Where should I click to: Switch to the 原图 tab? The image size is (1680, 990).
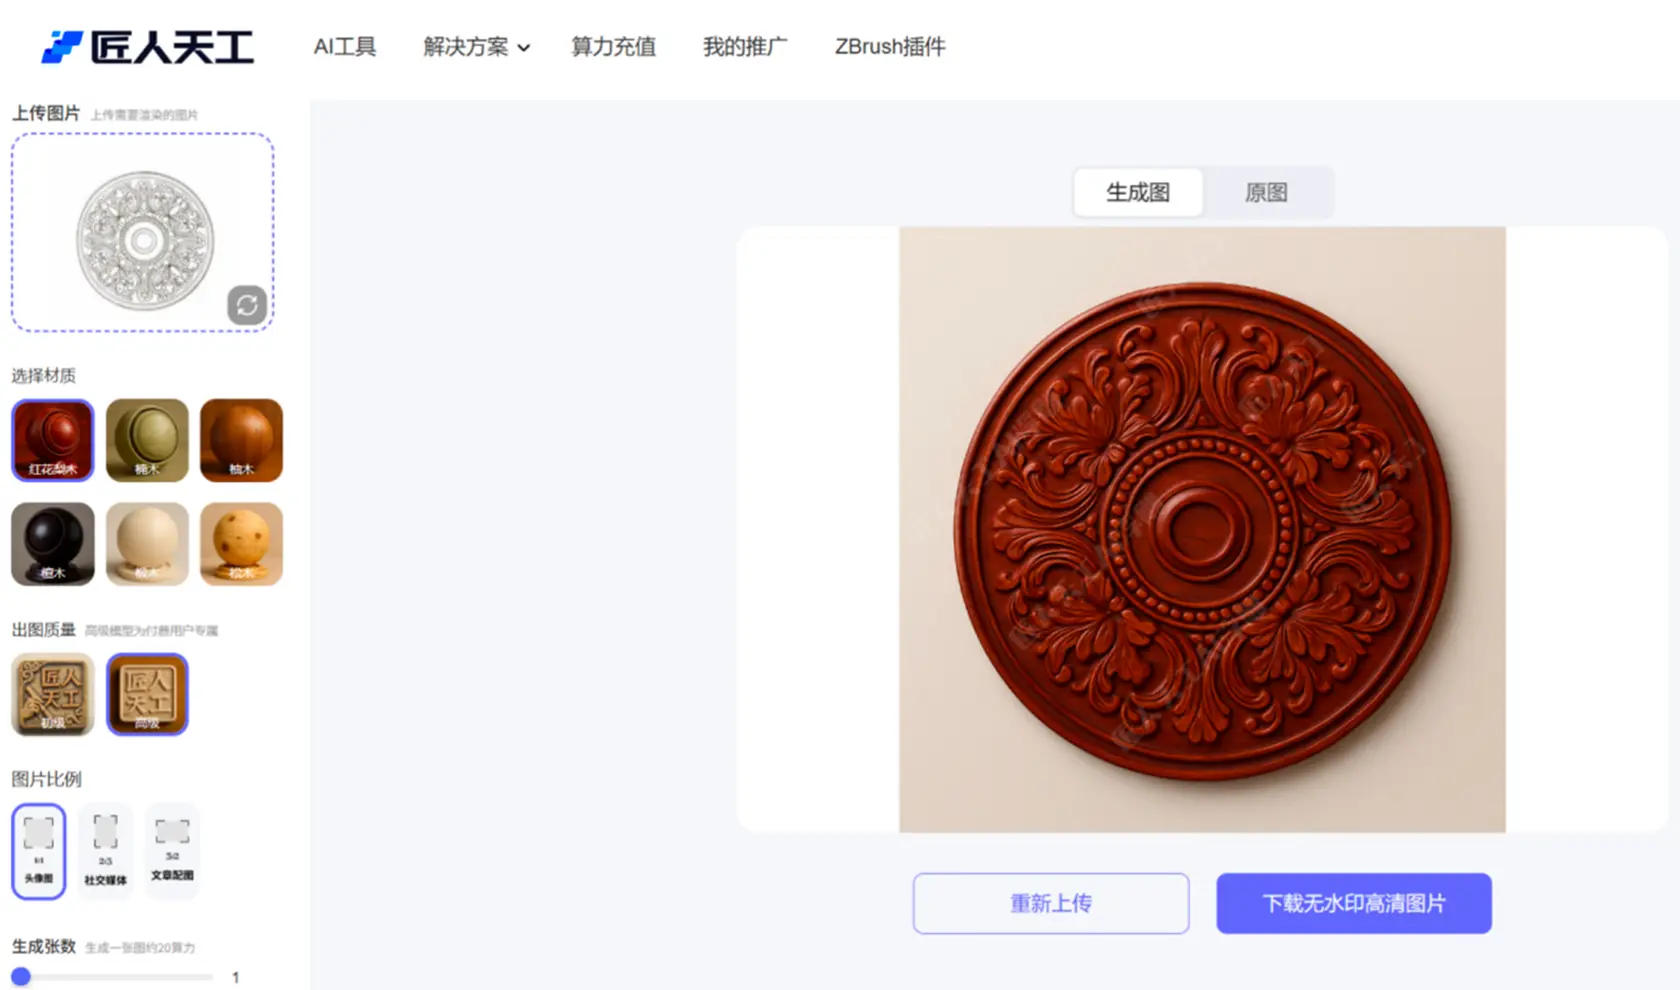click(1266, 192)
